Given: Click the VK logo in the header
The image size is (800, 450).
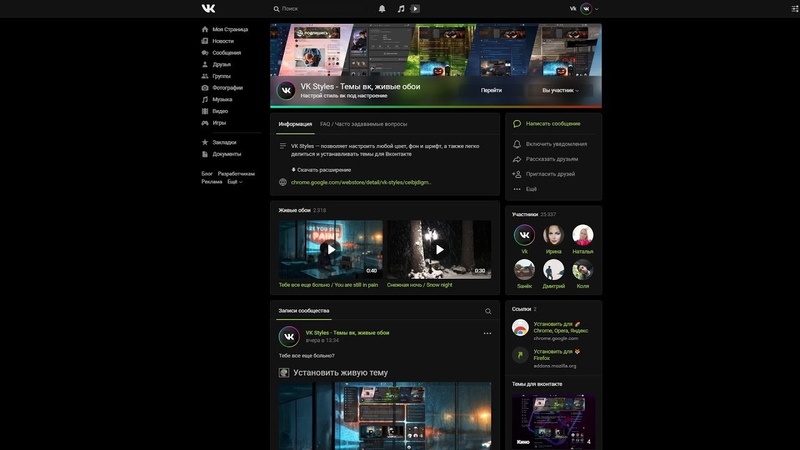Looking at the screenshot, I should click(x=208, y=8).
